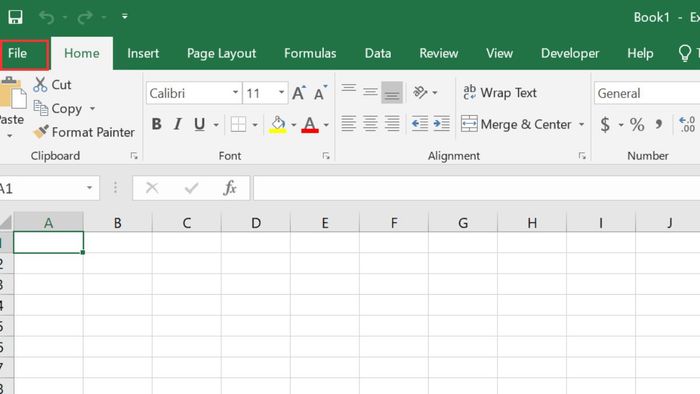The height and width of the screenshot is (394, 700).
Task: Expand the Merge & Center options arrow
Action: [581, 124]
